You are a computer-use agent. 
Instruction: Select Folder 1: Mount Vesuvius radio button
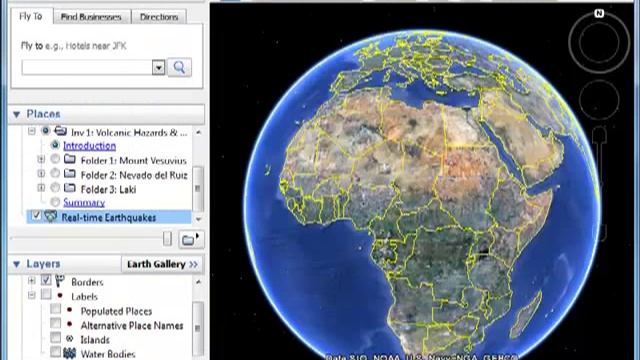pos(55,159)
